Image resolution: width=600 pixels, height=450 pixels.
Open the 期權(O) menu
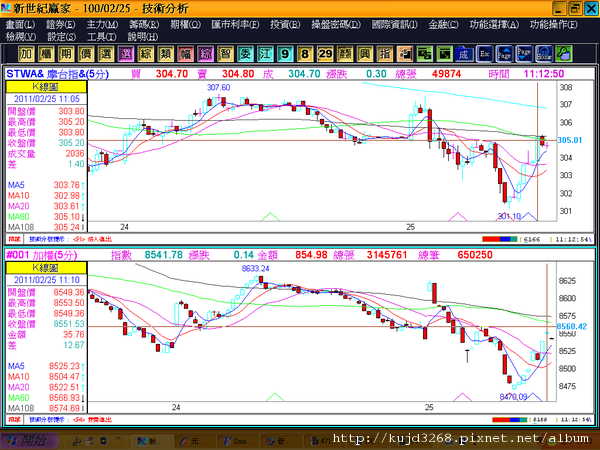point(186,24)
